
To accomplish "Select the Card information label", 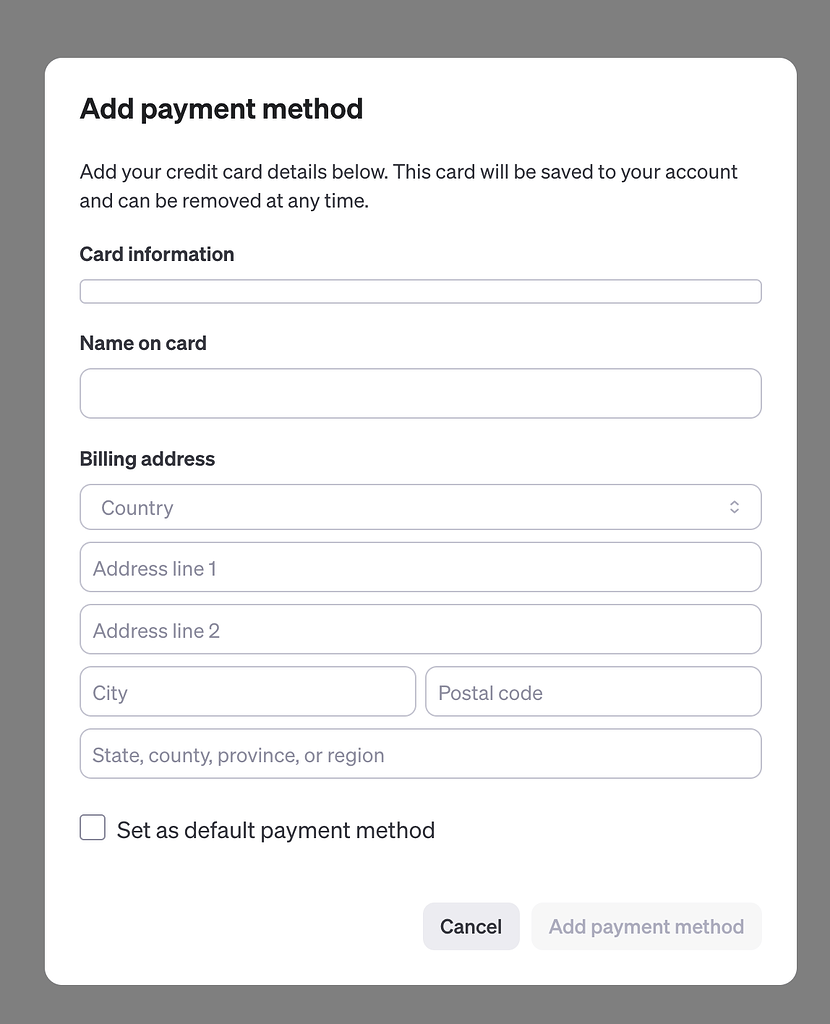I will pyautogui.click(x=156, y=254).
